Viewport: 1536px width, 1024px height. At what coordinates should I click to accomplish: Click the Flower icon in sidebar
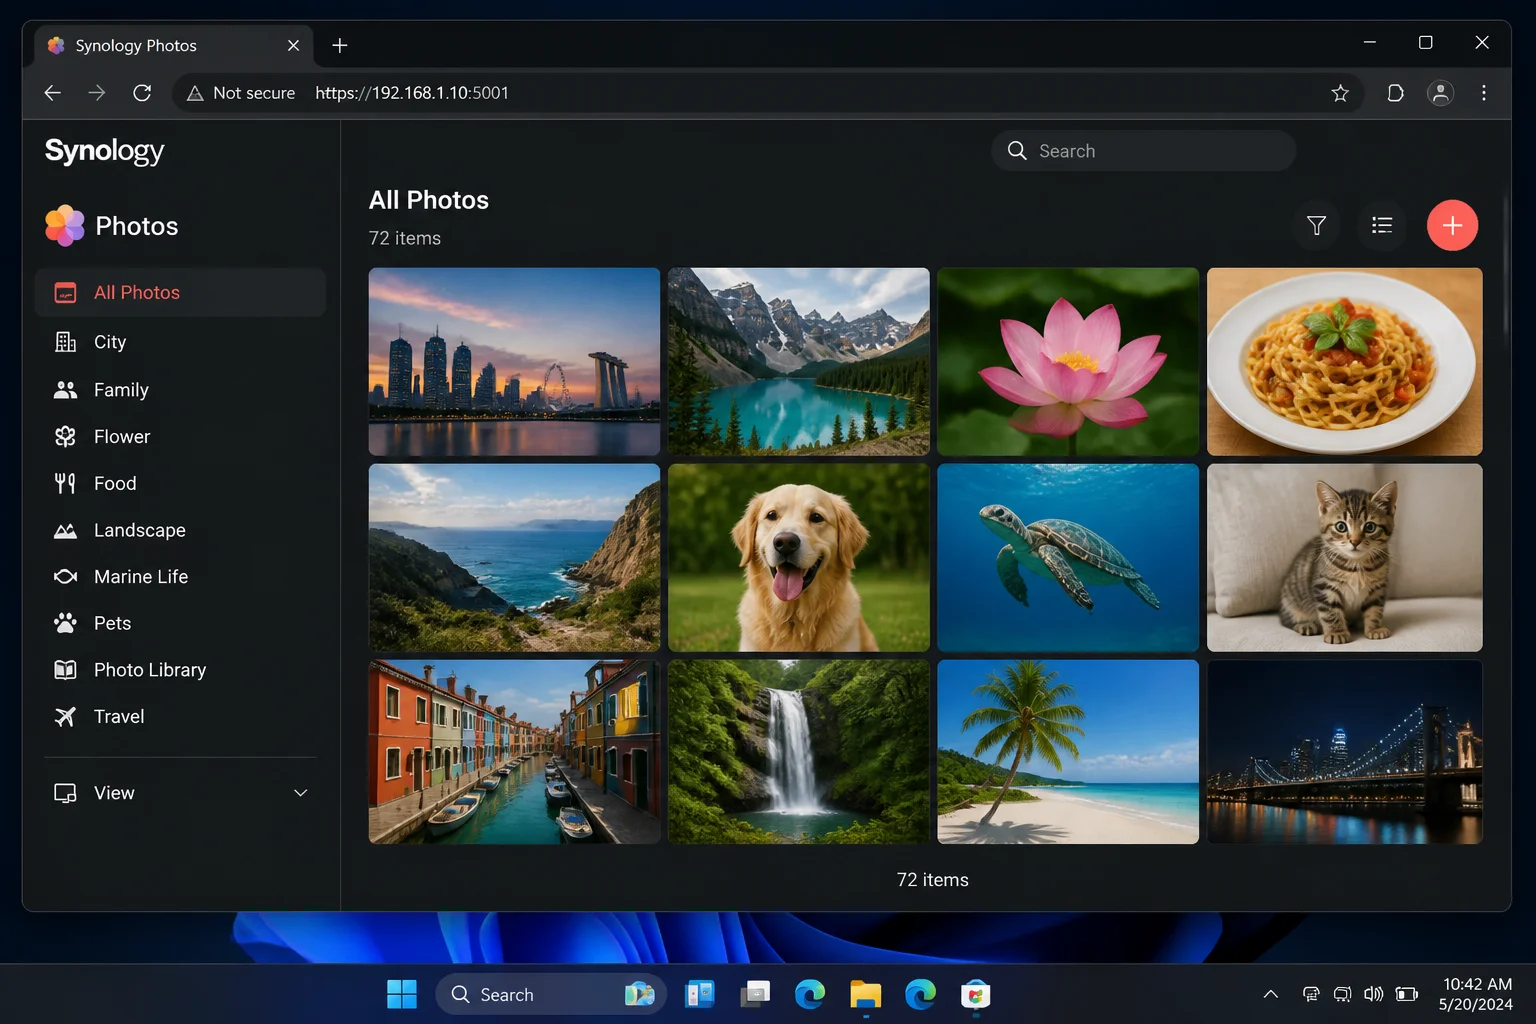tap(65, 437)
